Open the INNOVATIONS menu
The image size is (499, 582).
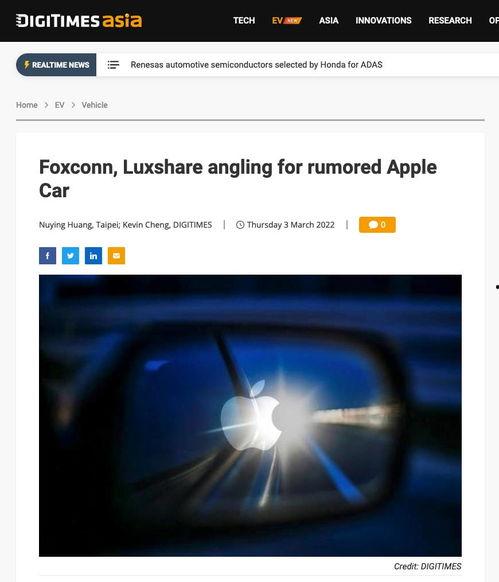click(384, 20)
